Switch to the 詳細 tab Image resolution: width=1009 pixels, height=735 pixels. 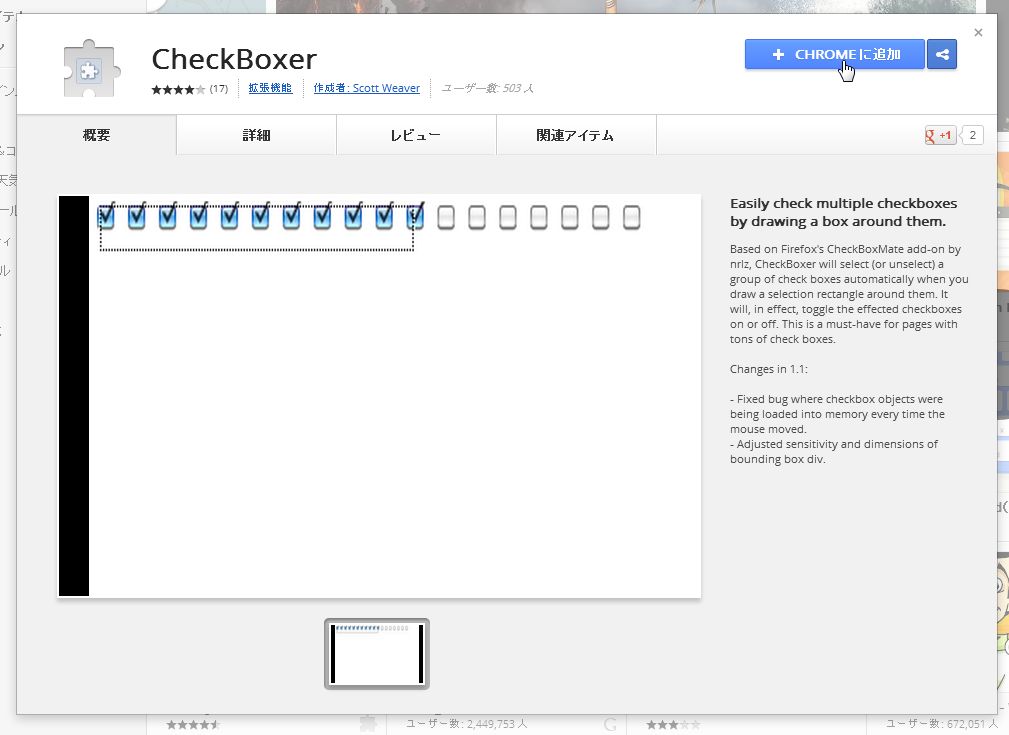pyautogui.click(x=256, y=135)
